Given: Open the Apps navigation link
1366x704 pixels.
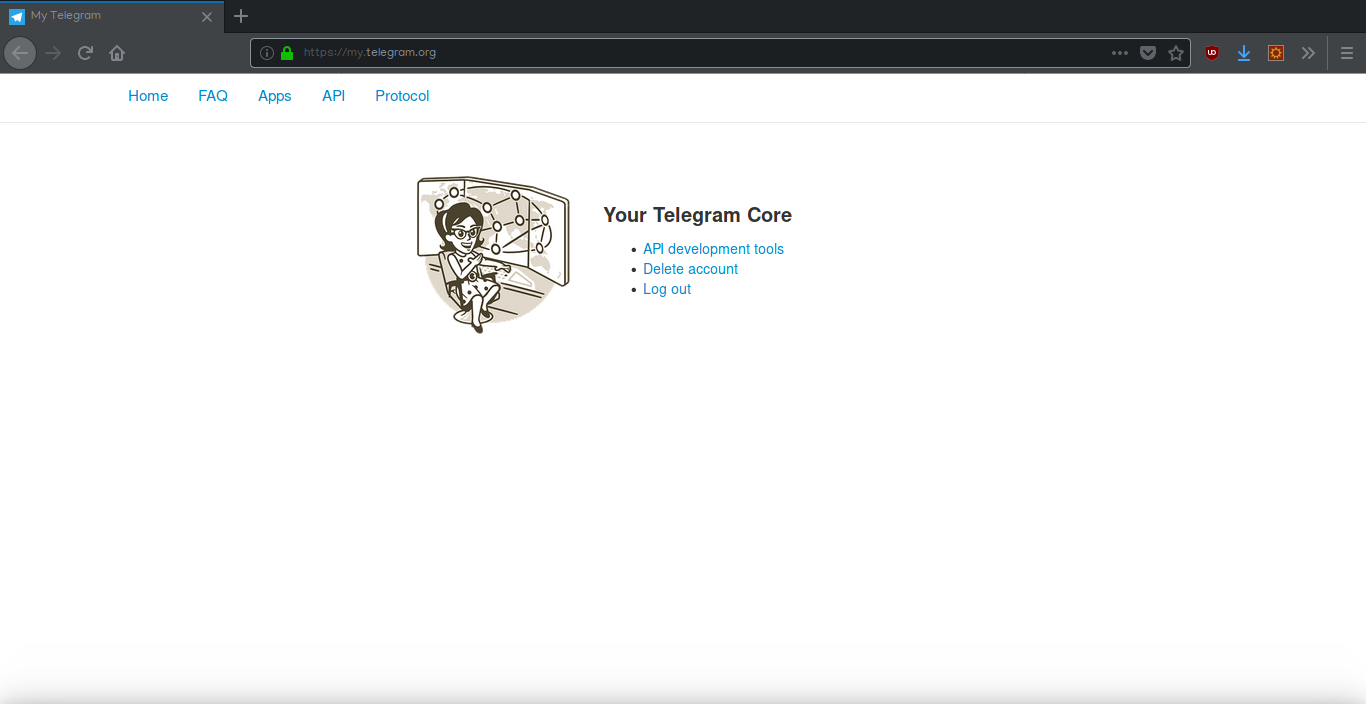Looking at the screenshot, I should tap(275, 96).
